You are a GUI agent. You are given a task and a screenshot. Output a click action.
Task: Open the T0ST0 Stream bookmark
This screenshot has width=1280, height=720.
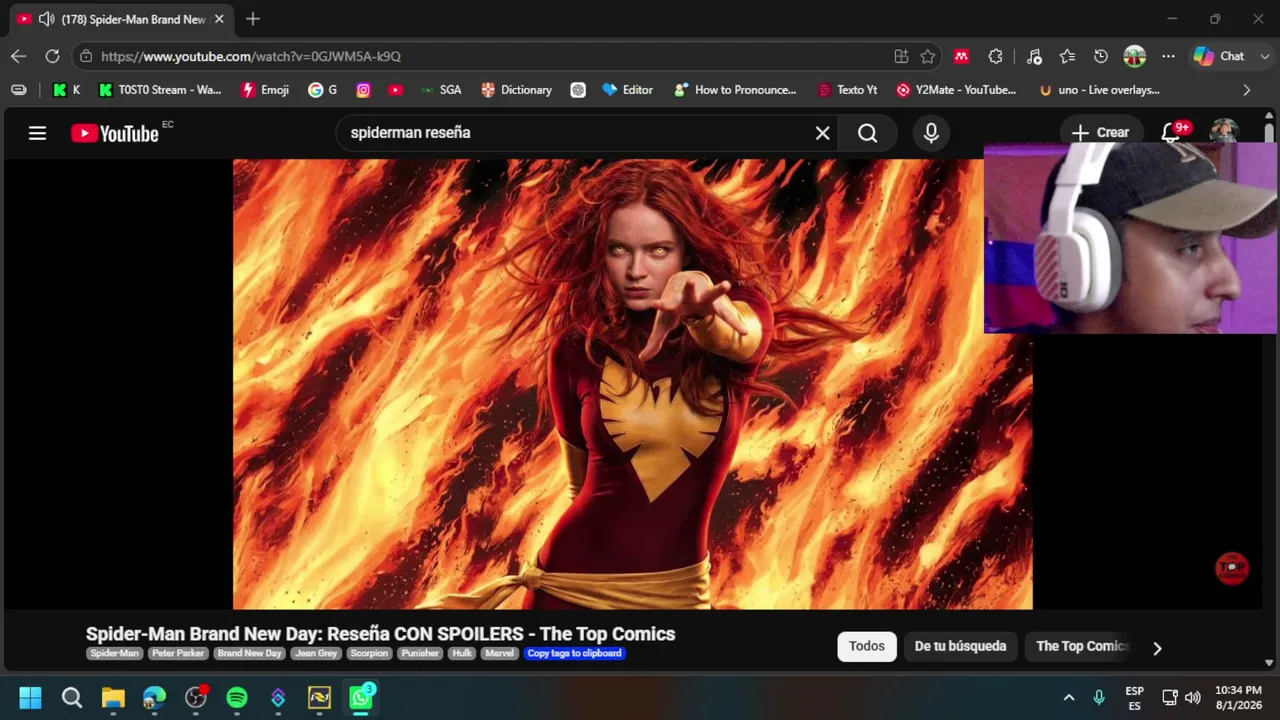160,90
